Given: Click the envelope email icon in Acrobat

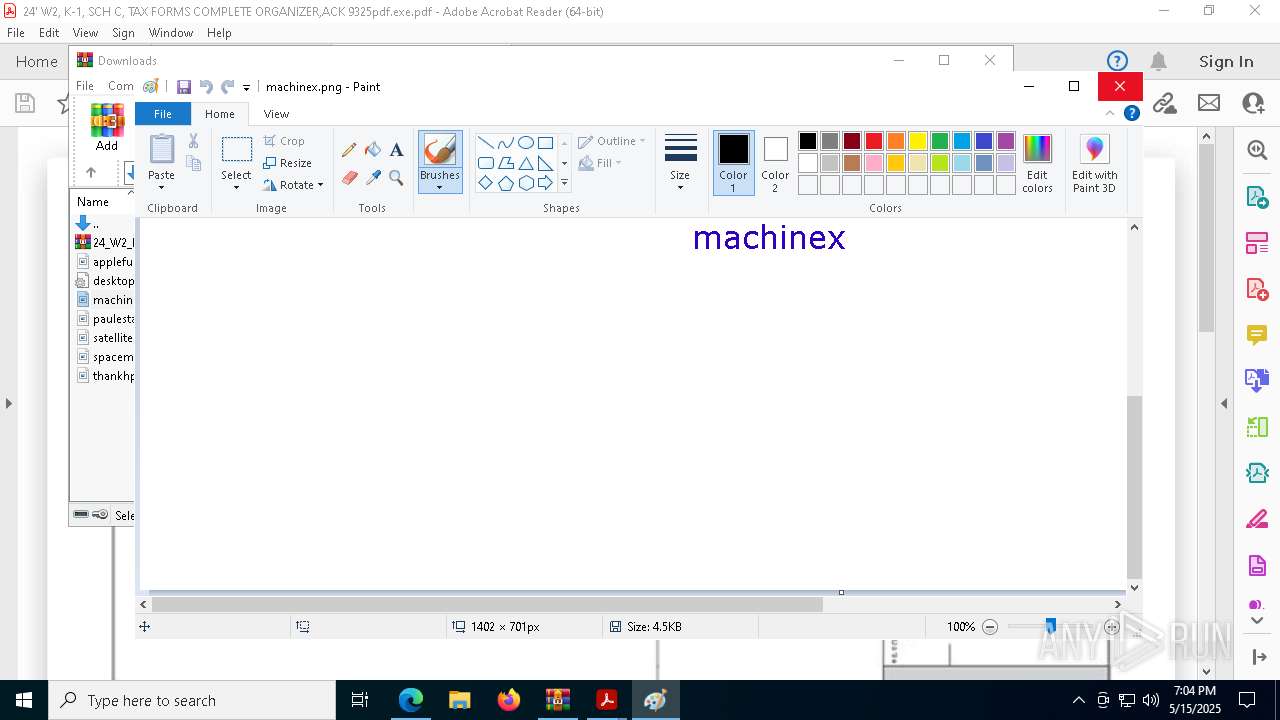Looking at the screenshot, I should point(1209,102).
